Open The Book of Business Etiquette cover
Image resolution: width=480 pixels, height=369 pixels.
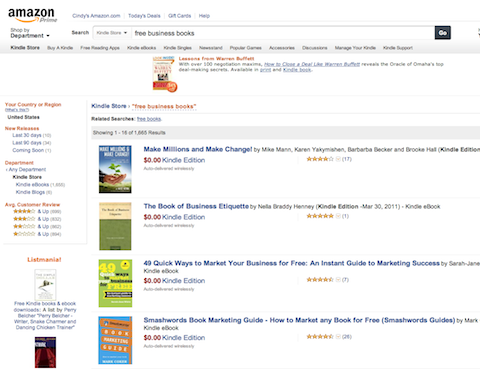(x=115, y=226)
